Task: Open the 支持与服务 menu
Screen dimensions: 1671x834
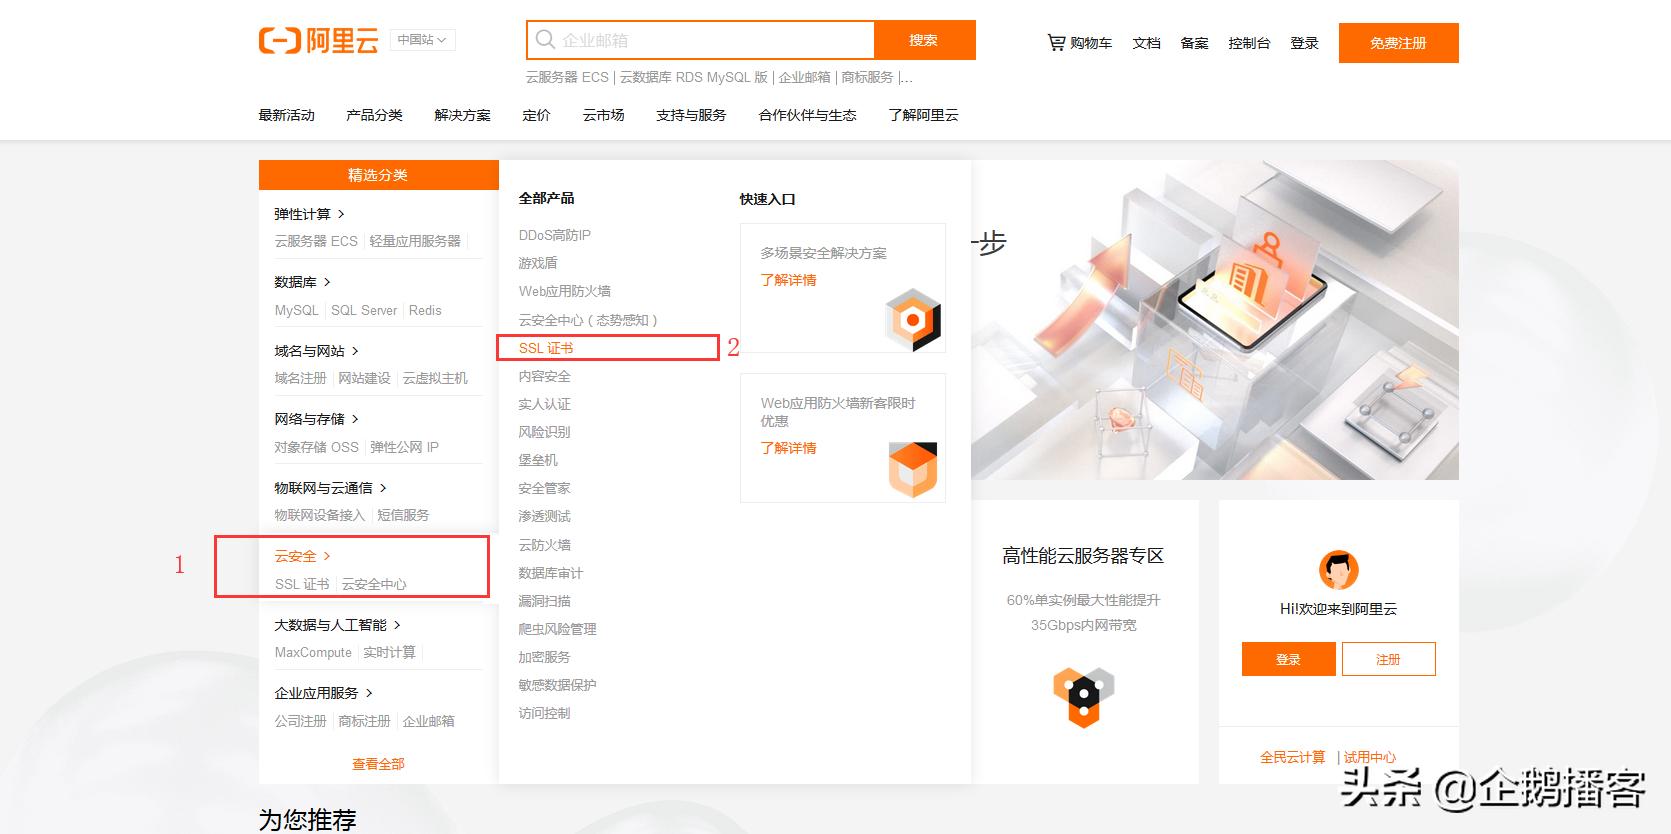Action: click(691, 115)
